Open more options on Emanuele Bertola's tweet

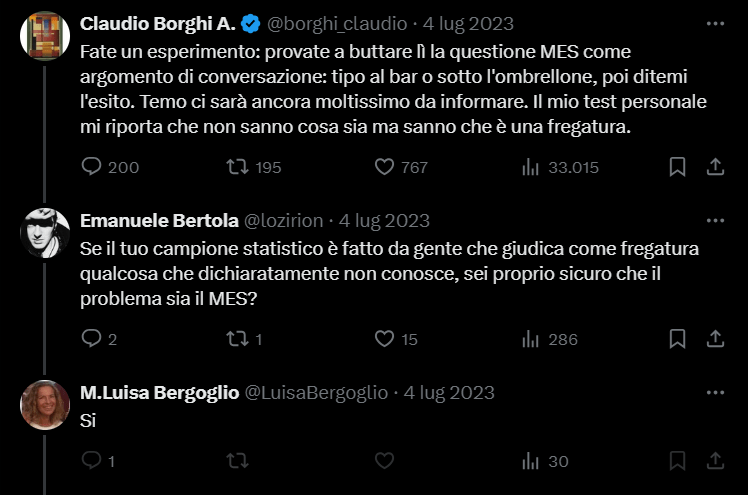(x=715, y=220)
